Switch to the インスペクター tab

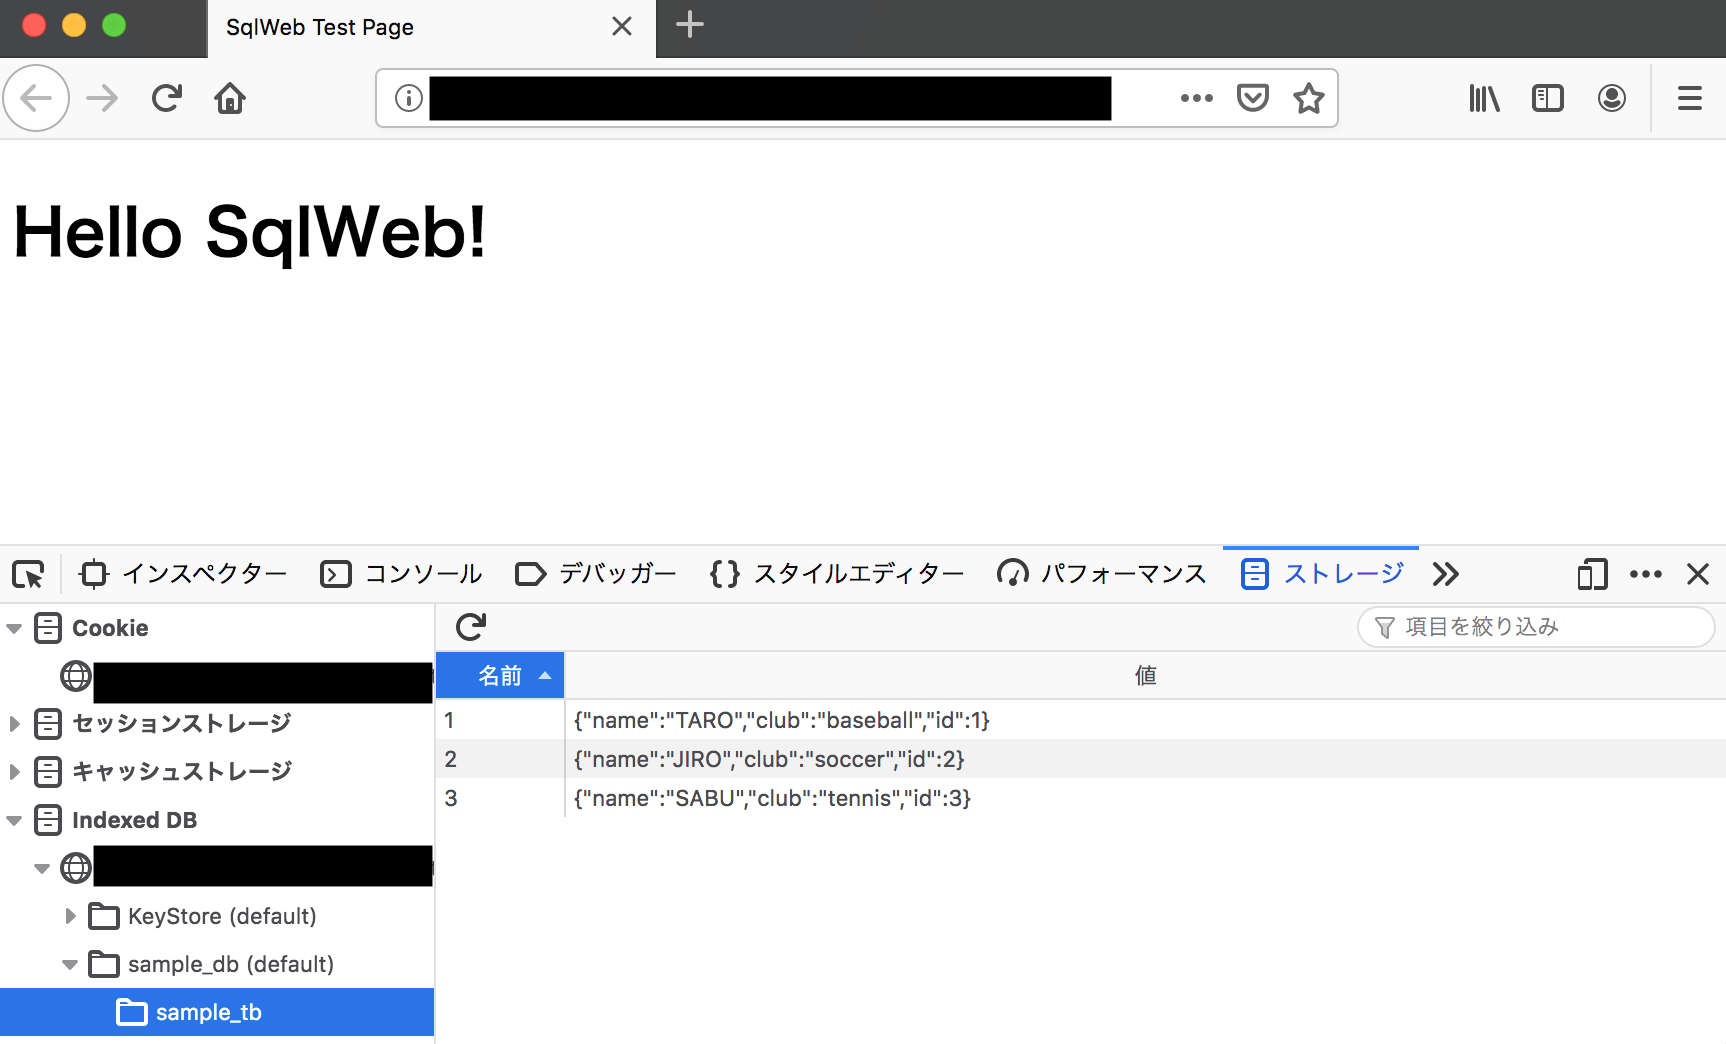pos(184,574)
